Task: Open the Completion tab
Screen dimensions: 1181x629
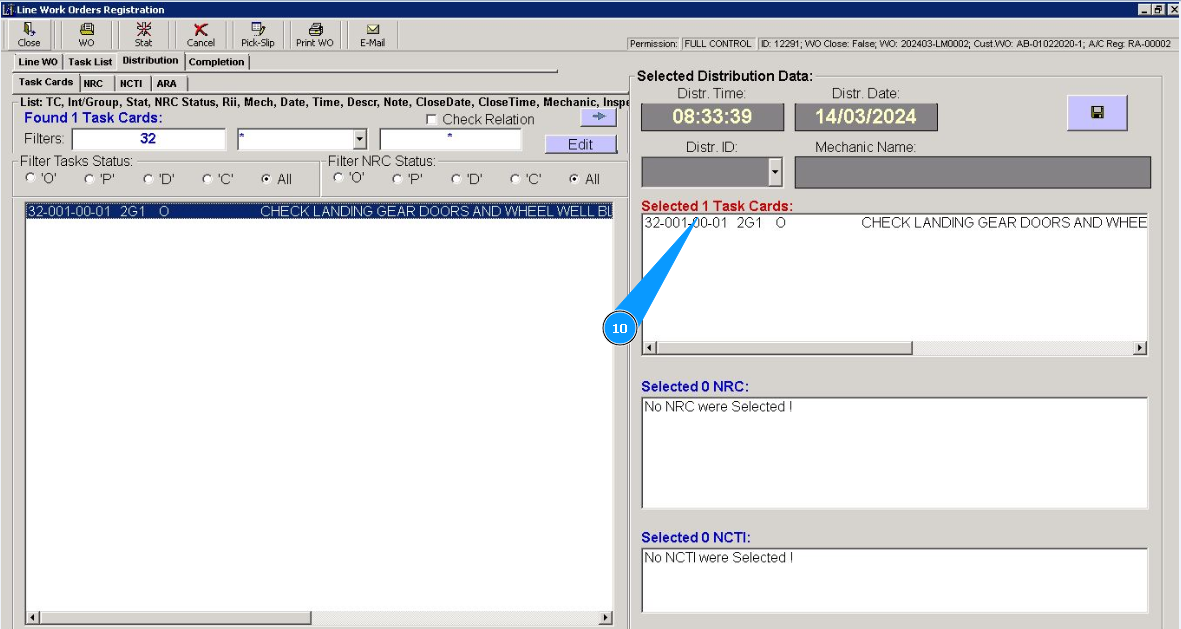Action: [216, 62]
